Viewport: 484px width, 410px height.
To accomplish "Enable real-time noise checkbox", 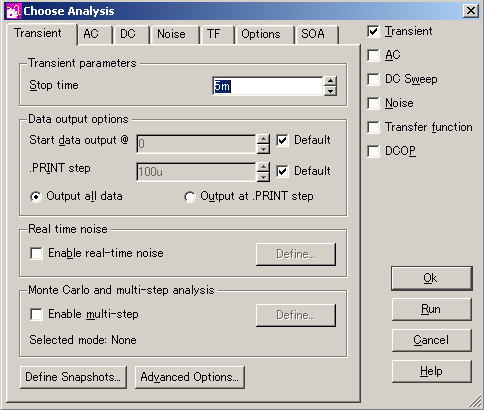I will (x=36, y=253).
